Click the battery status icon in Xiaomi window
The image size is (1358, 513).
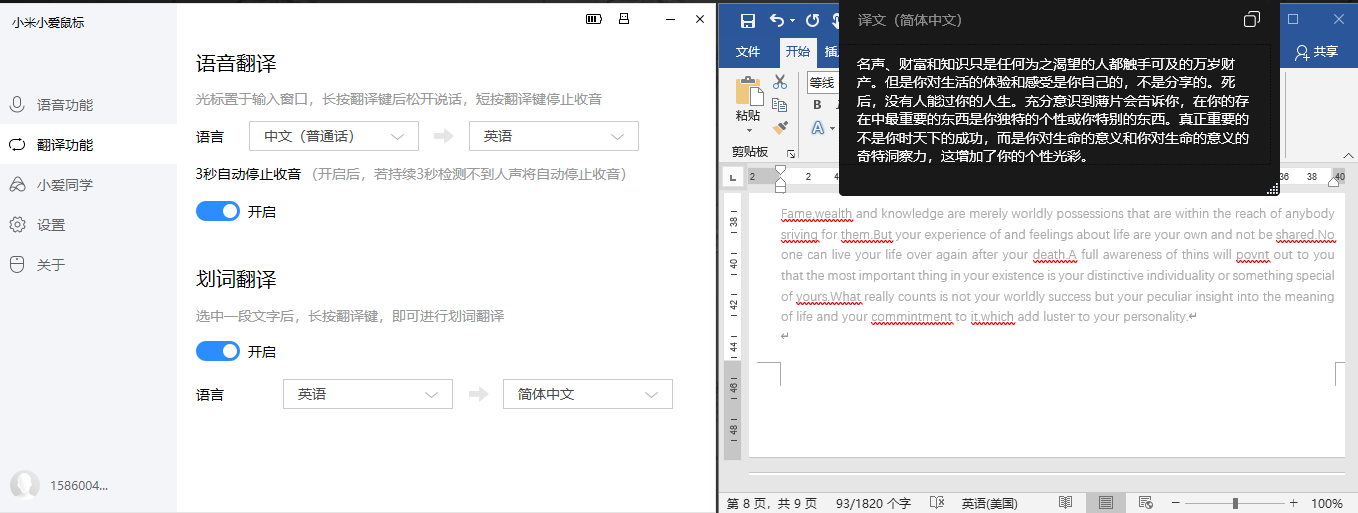[594, 19]
